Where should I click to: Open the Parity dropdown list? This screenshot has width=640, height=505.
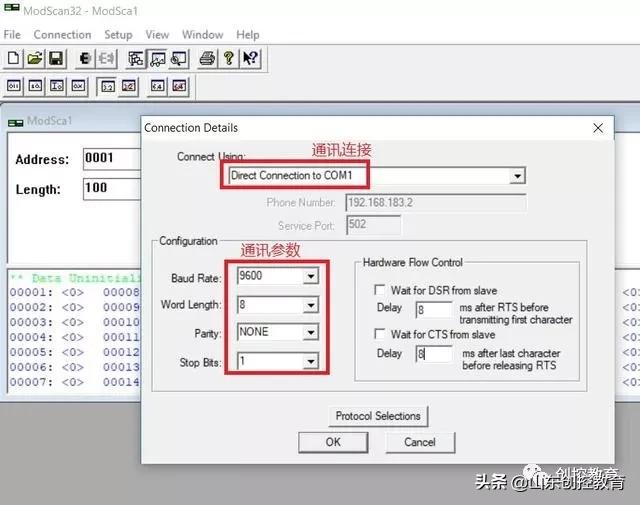pos(310,332)
